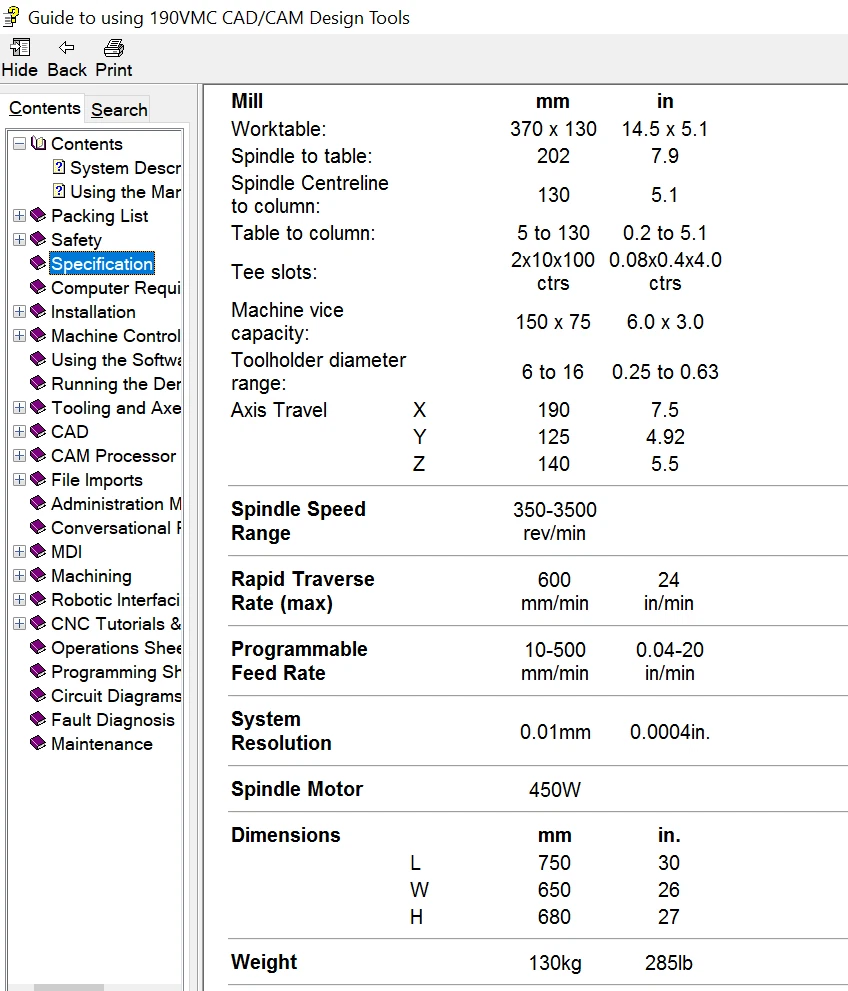The width and height of the screenshot is (848, 991).
Task: Click the Print toolbar icon
Action: pos(113,47)
